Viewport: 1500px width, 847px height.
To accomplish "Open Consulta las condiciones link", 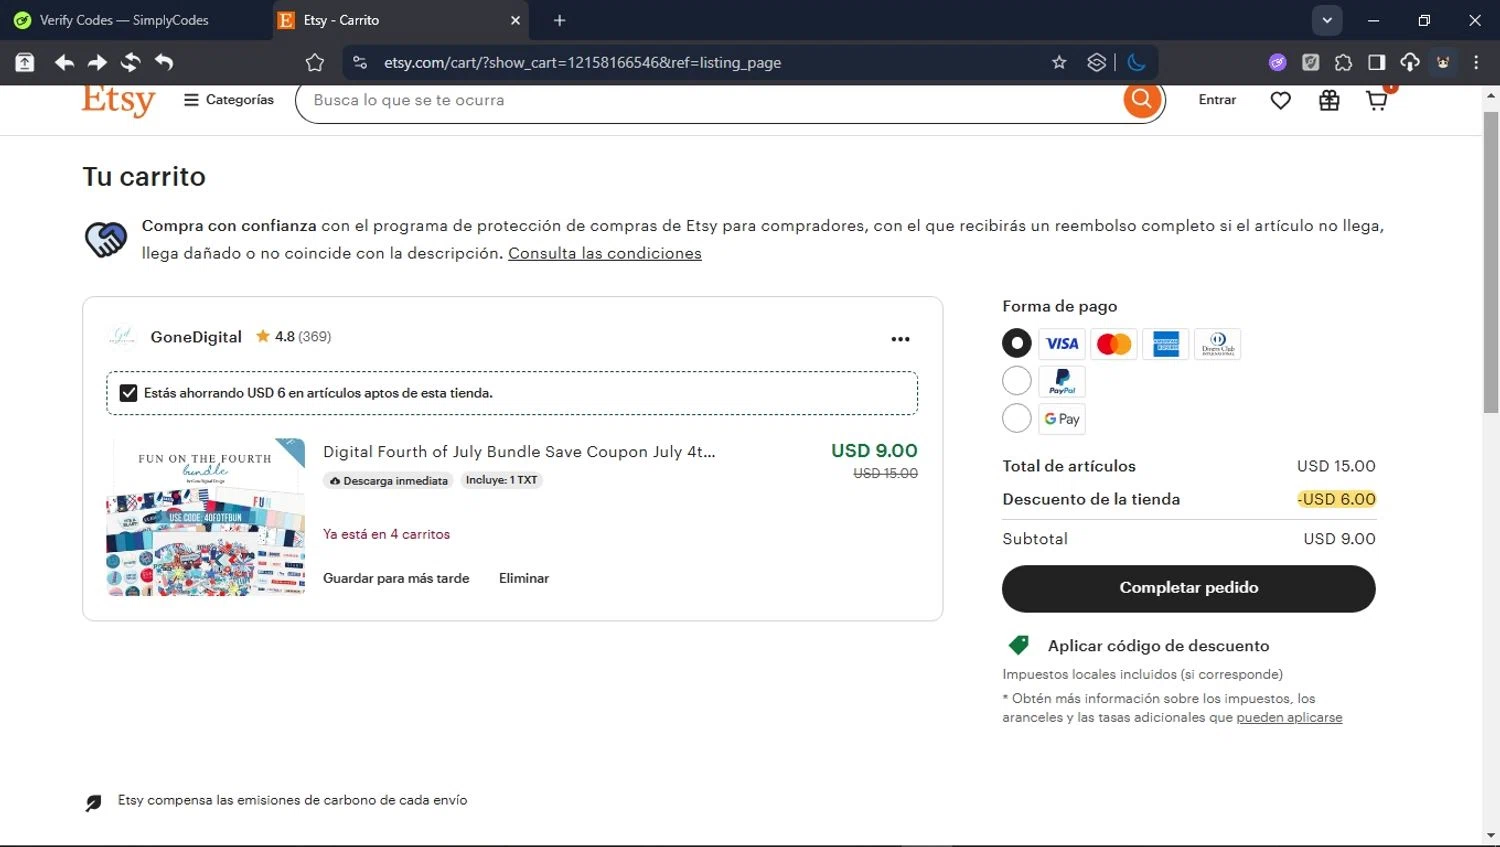I will click(x=605, y=253).
